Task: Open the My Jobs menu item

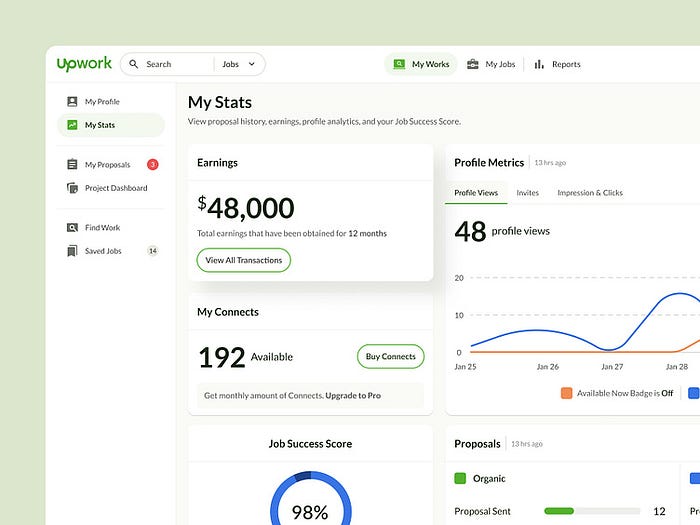Action: click(x=491, y=64)
